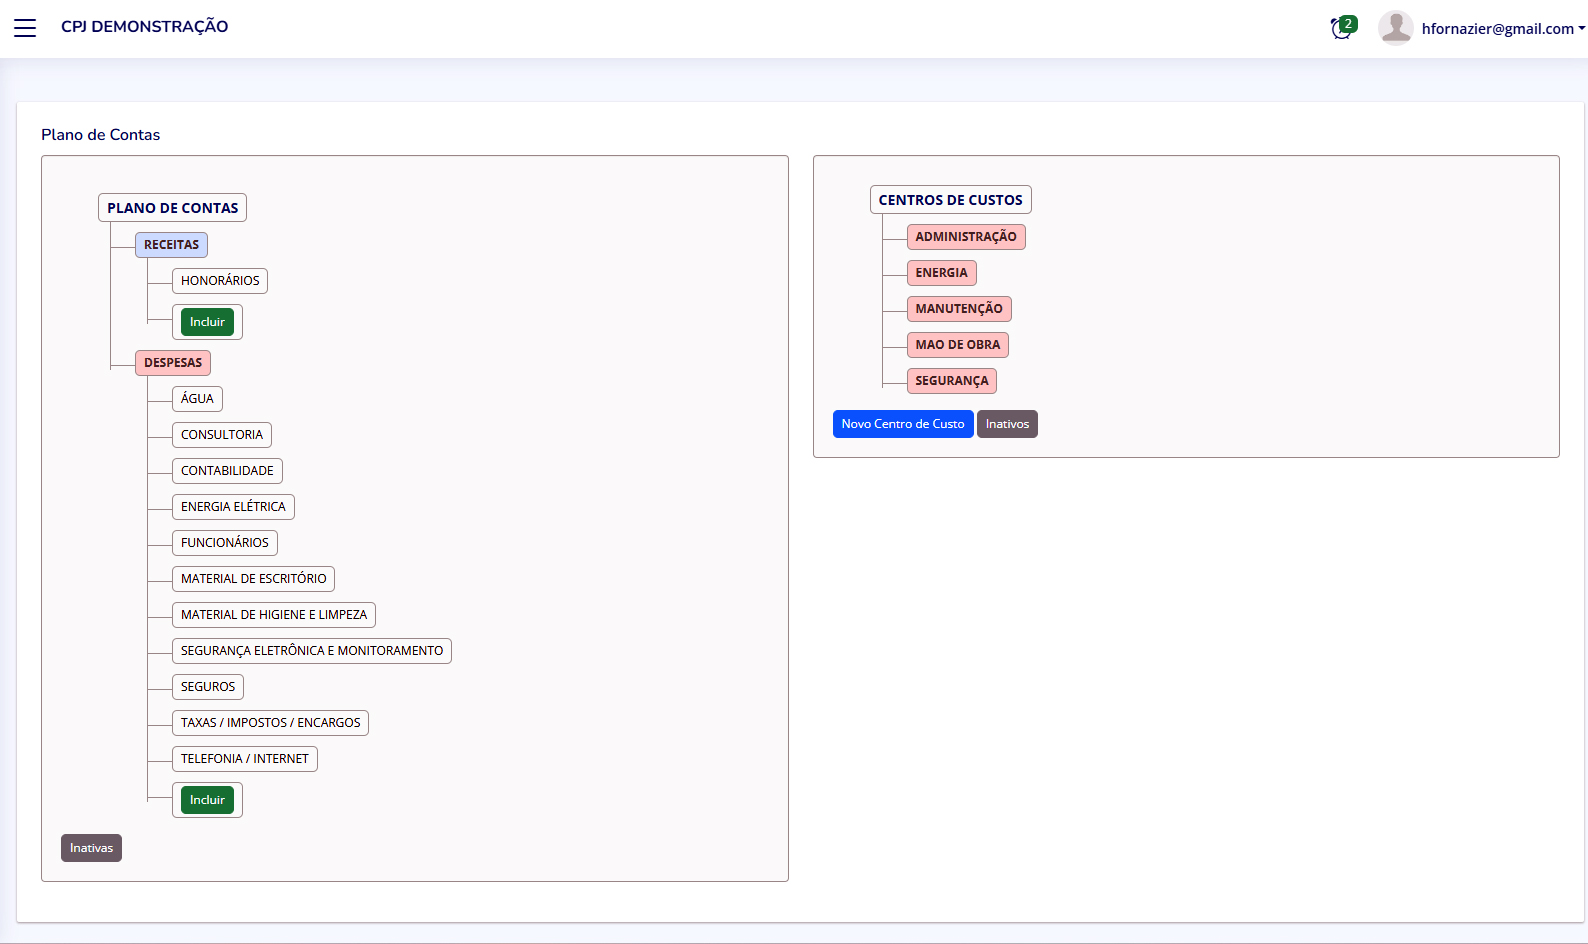Select the SEGURANÇA cost center
1588x944 pixels.
click(x=951, y=381)
